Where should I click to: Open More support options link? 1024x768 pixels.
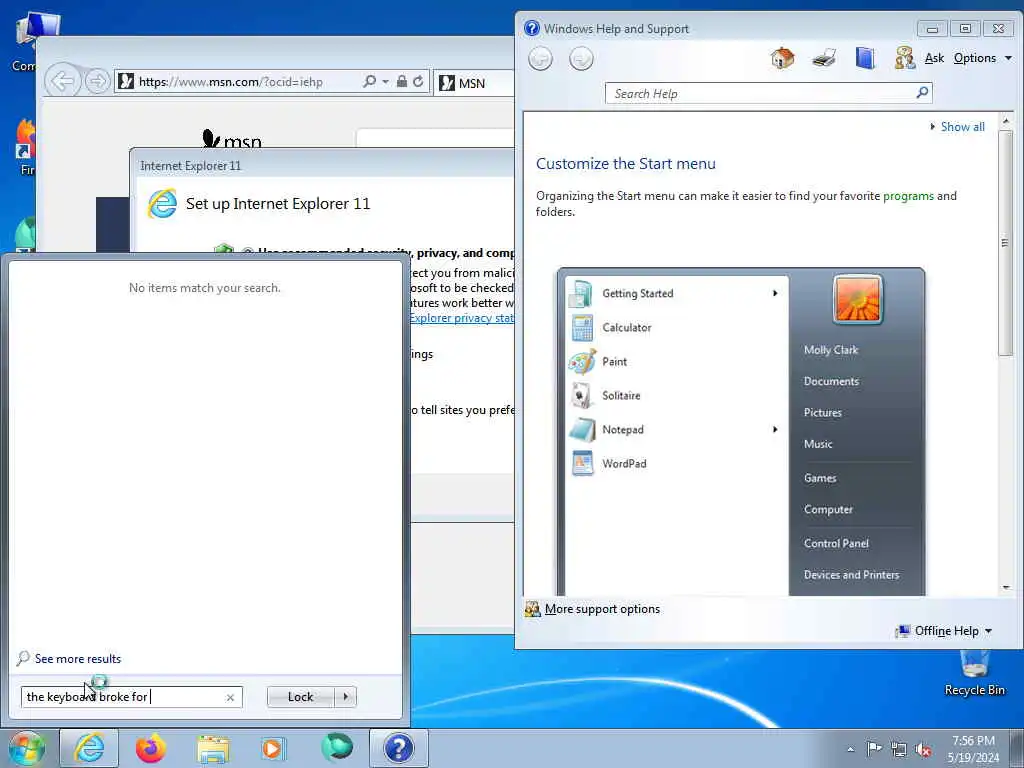[602, 609]
